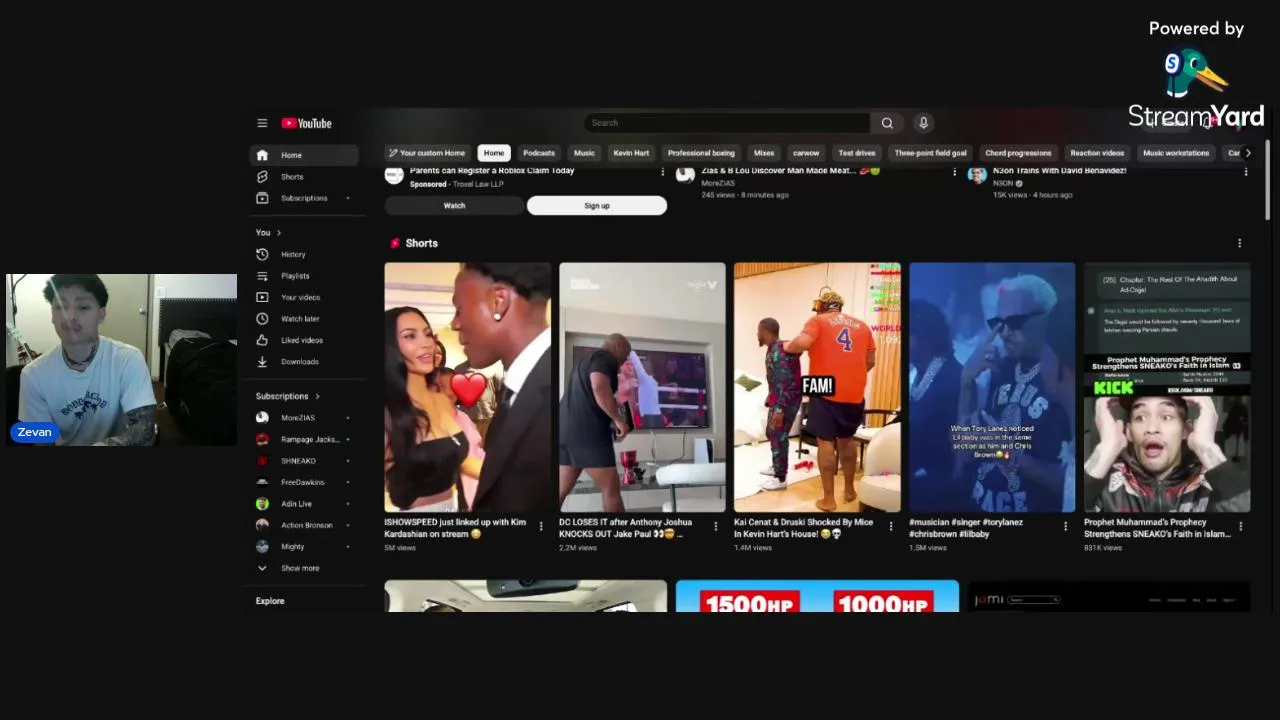Click the N3ON channel avatar beside video title
Image resolution: width=1280 pixels, height=720 pixels.
coord(977,175)
